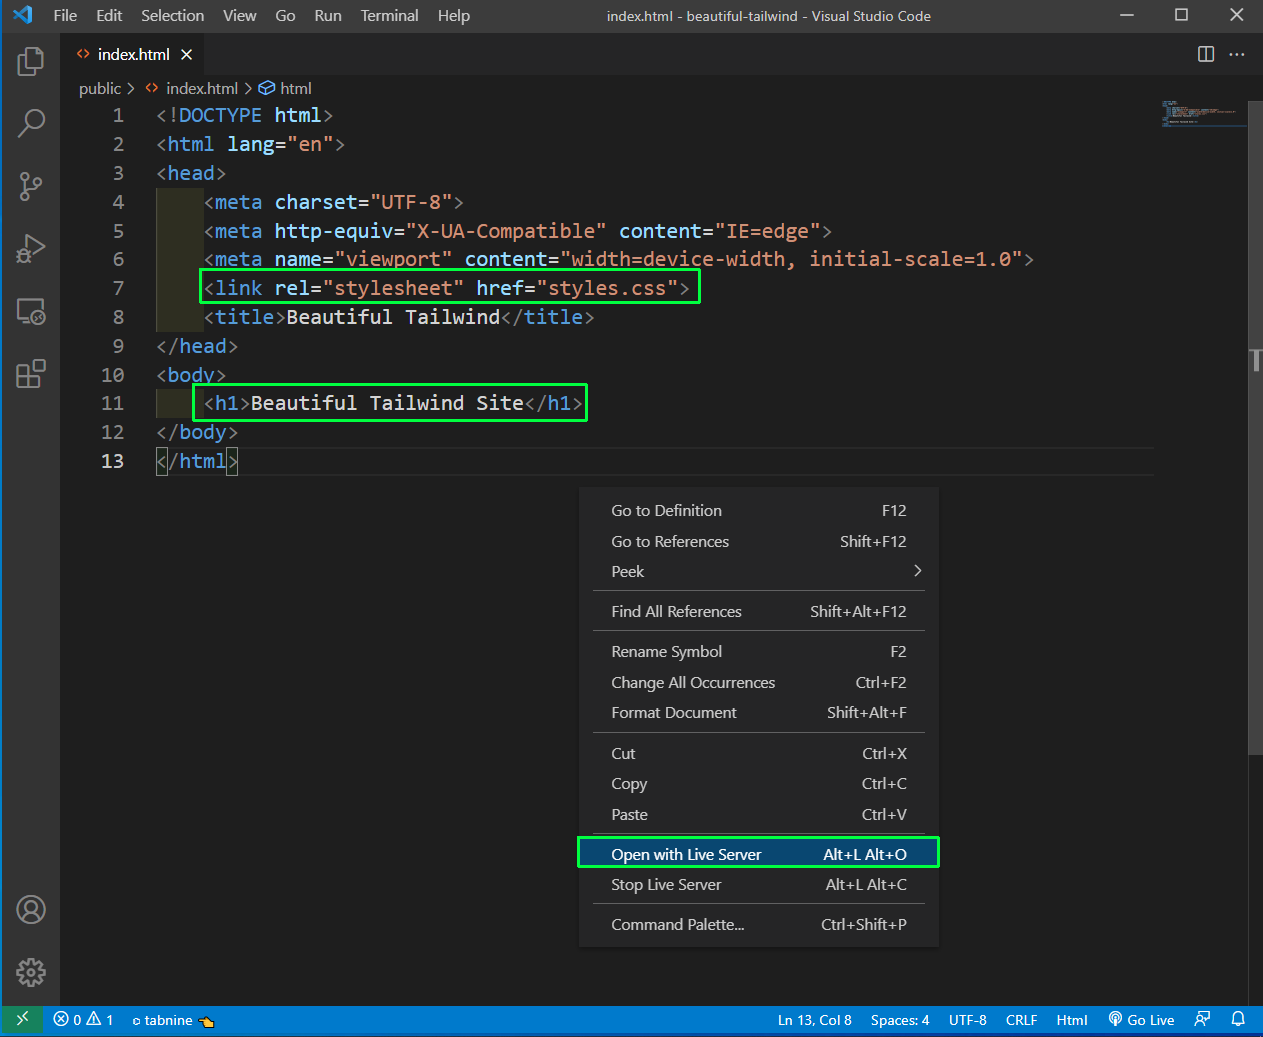Click the split editor icon

(1206, 54)
